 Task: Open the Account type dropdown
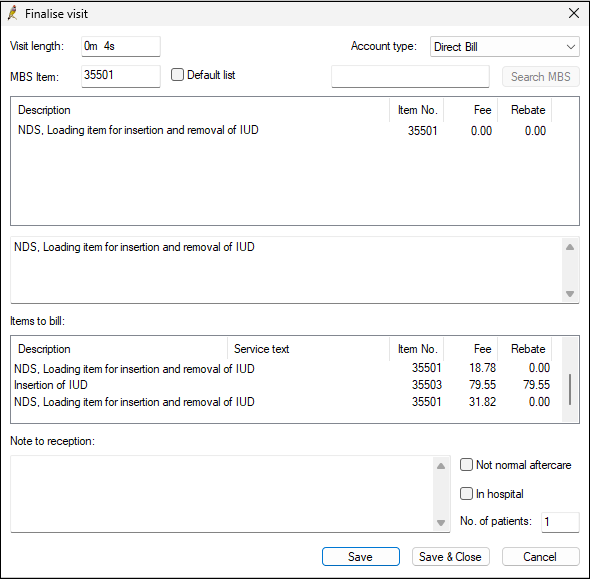tap(505, 47)
